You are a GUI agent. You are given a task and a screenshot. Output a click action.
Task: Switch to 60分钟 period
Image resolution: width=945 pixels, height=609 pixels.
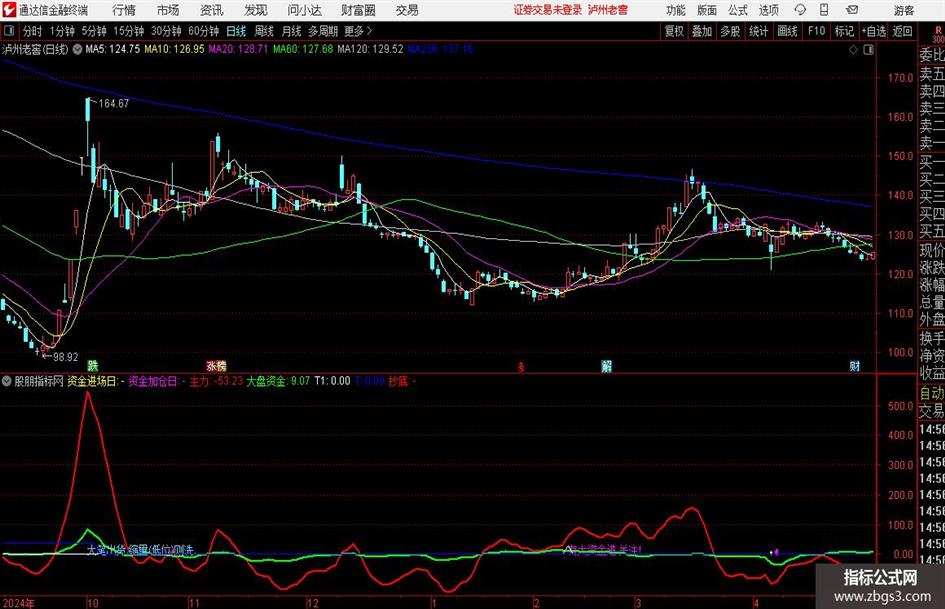click(203, 31)
